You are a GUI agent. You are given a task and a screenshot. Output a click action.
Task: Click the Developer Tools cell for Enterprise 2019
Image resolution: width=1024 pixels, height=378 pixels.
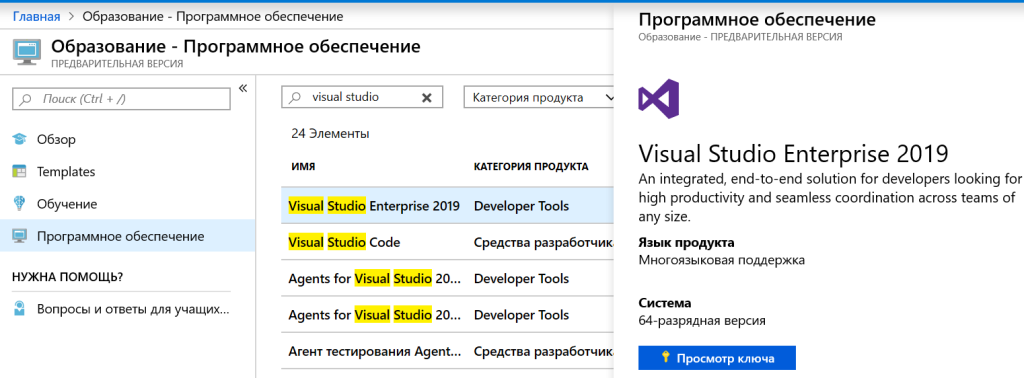point(521,206)
